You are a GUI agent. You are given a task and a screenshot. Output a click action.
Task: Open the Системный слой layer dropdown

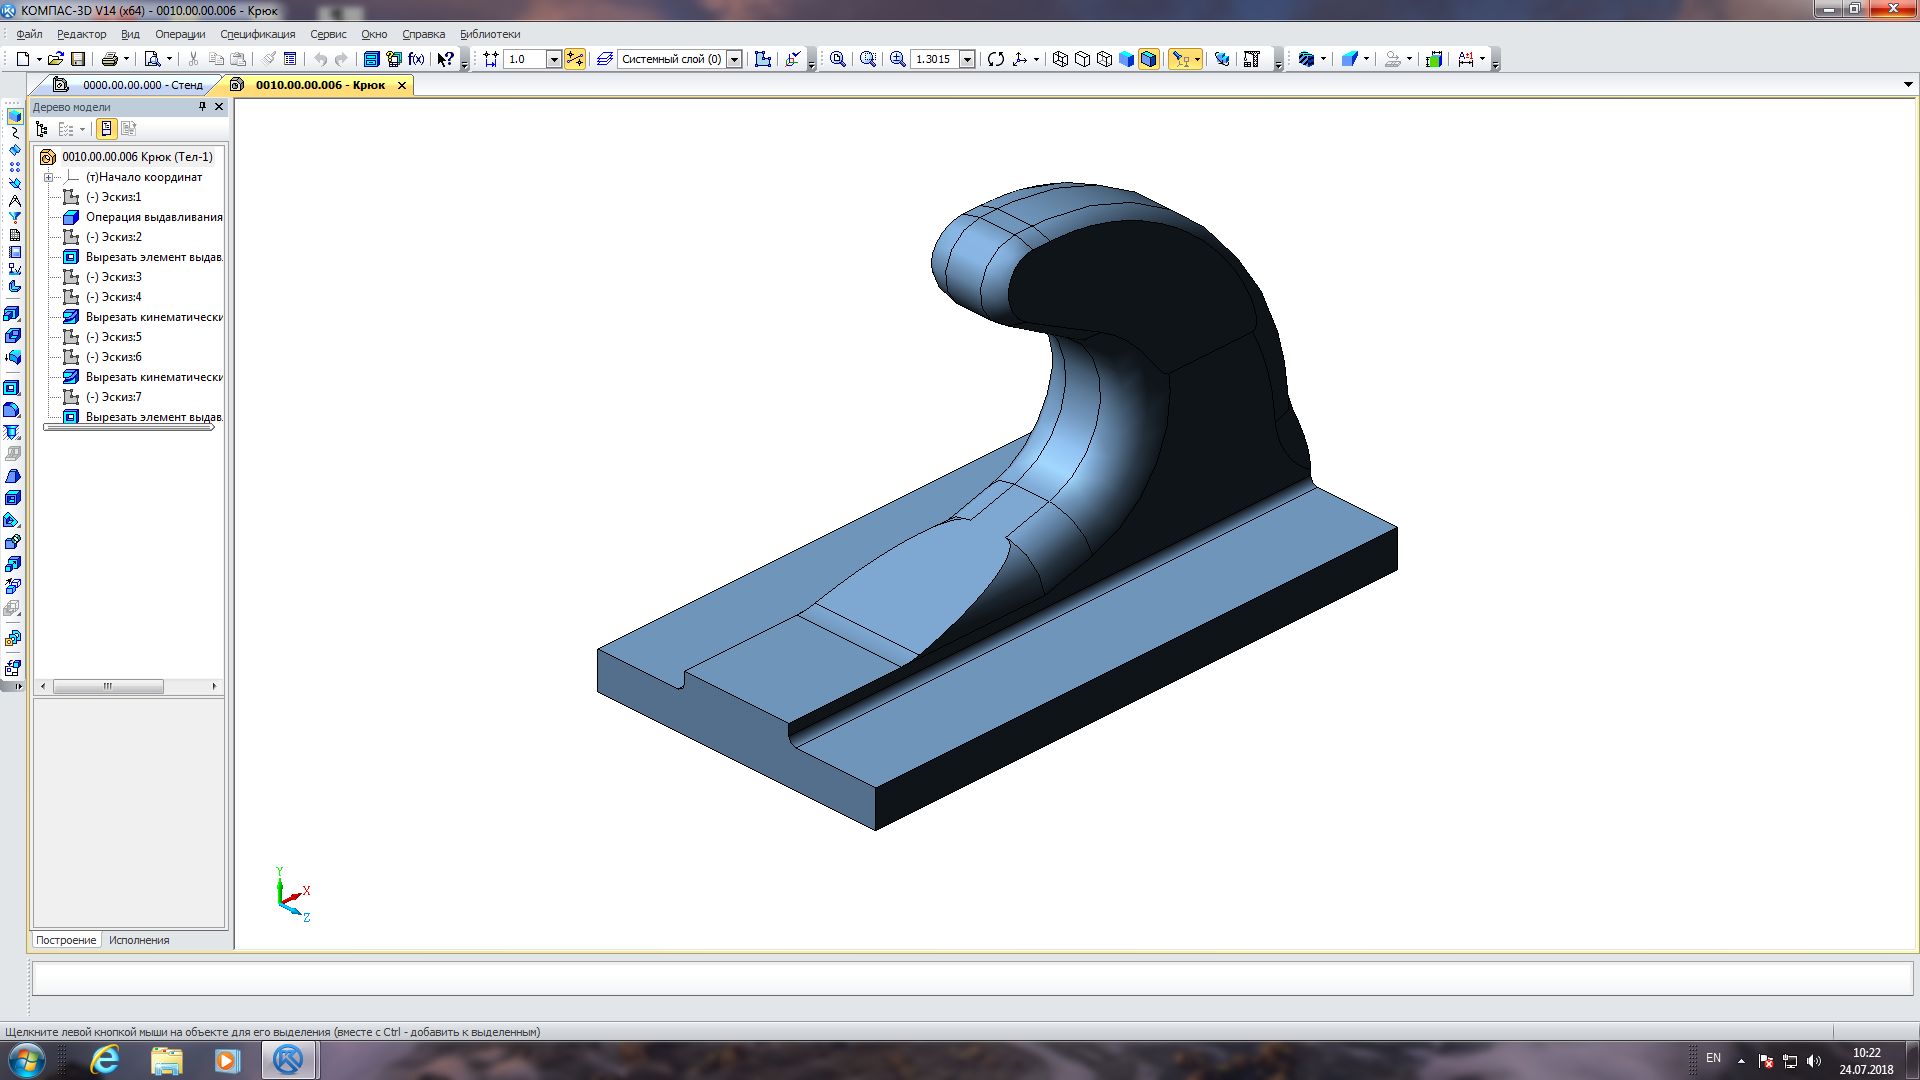734,59
